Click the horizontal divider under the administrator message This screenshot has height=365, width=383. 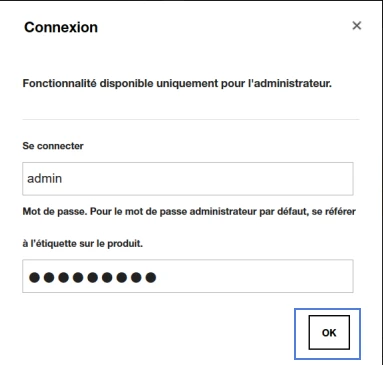(191, 119)
